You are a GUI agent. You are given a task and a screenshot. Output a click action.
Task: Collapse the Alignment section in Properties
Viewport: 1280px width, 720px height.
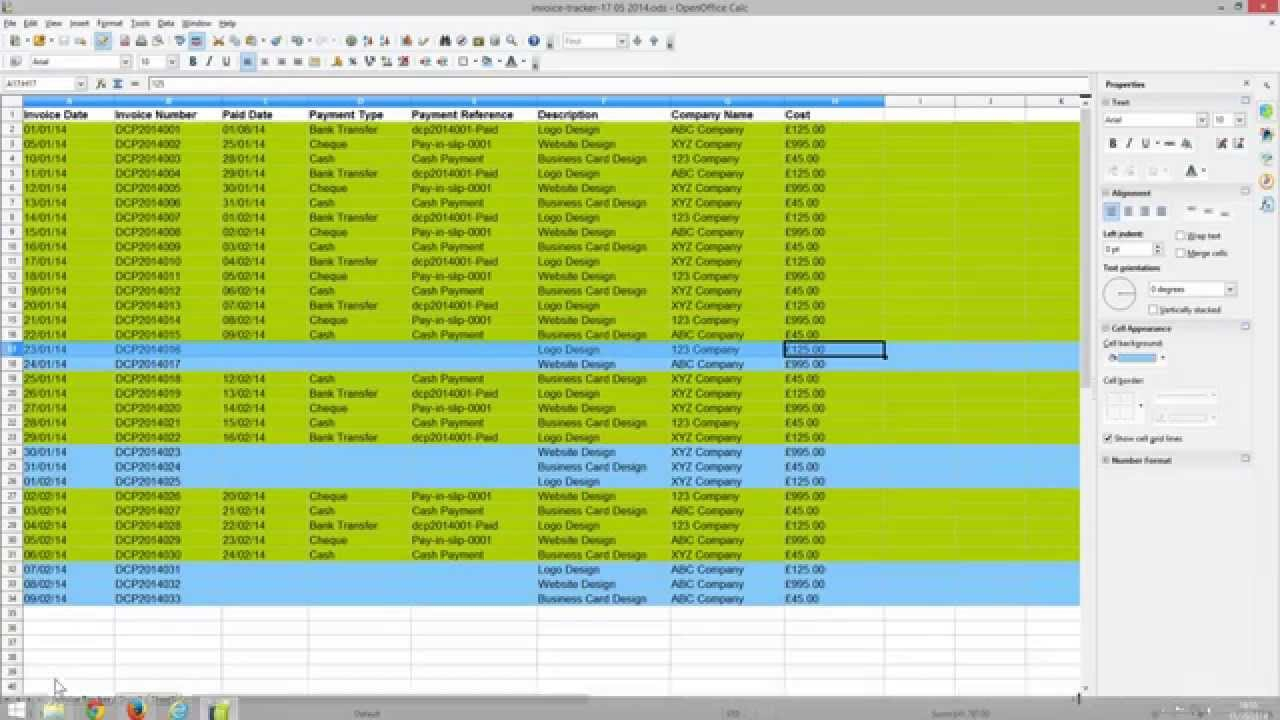tap(1106, 193)
